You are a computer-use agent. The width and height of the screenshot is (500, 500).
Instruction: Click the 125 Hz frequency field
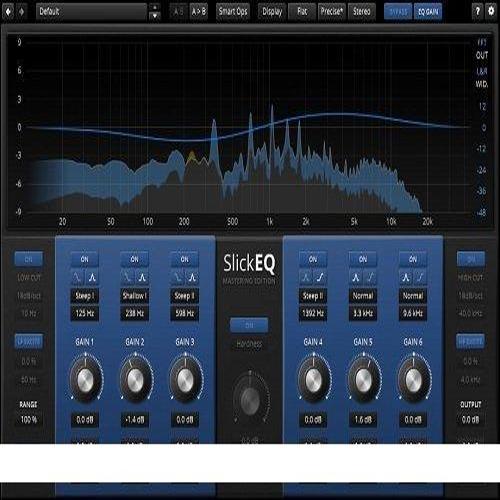pos(85,313)
